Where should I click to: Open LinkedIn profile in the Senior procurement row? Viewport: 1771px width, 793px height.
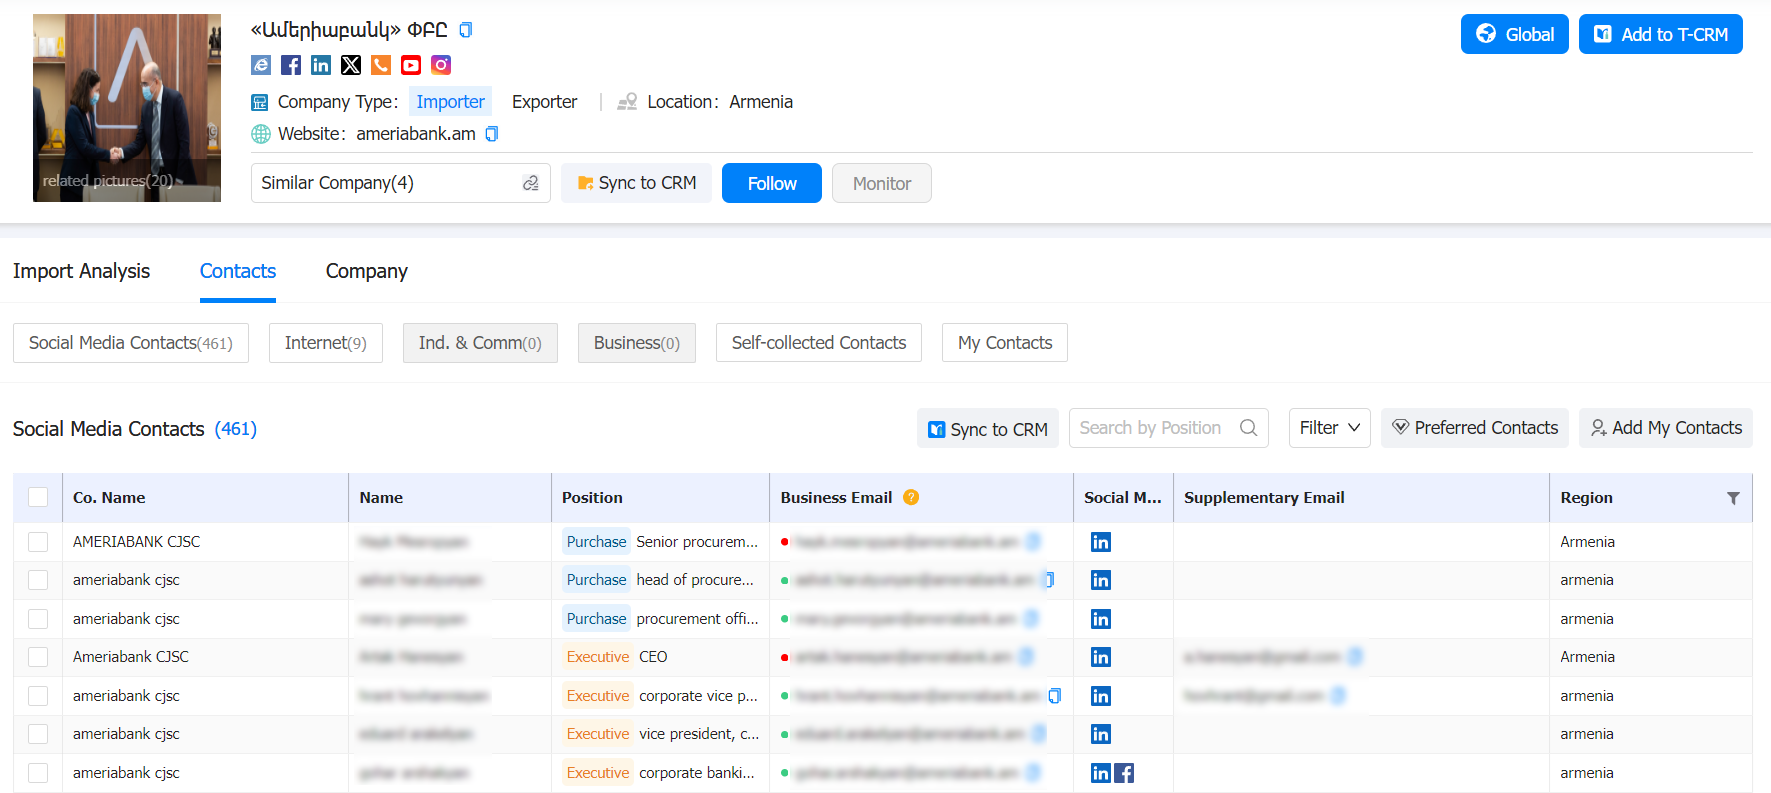click(x=1101, y=542)
